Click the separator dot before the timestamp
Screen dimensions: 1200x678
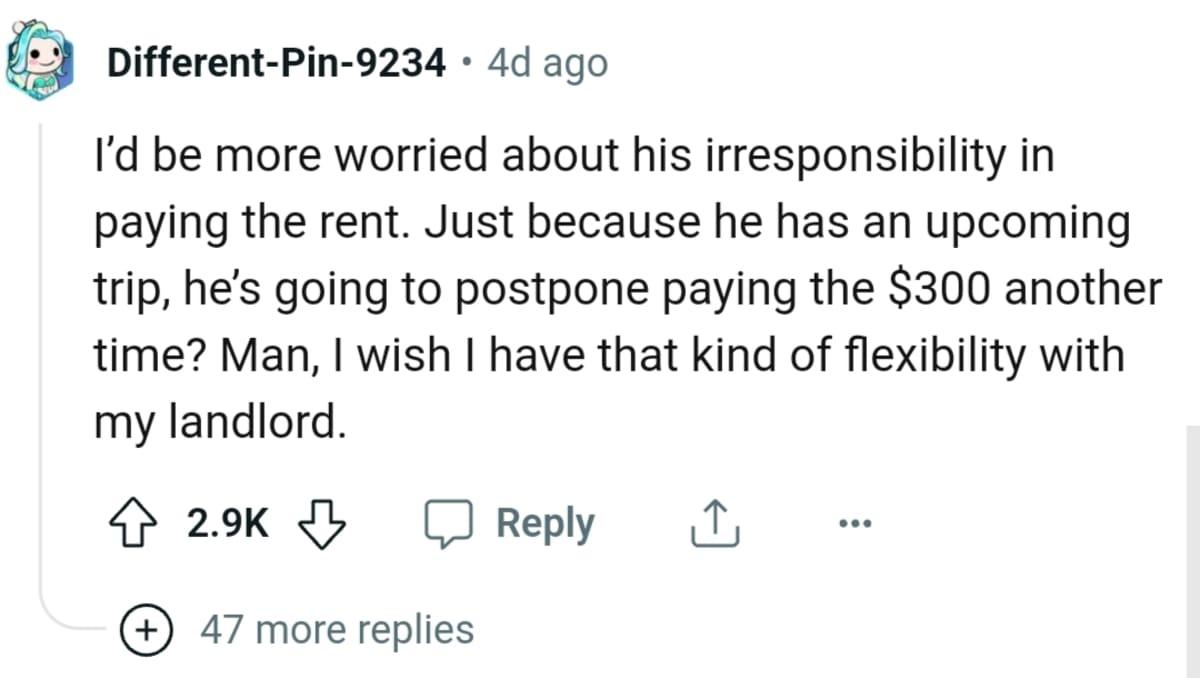tap(465, 64)
